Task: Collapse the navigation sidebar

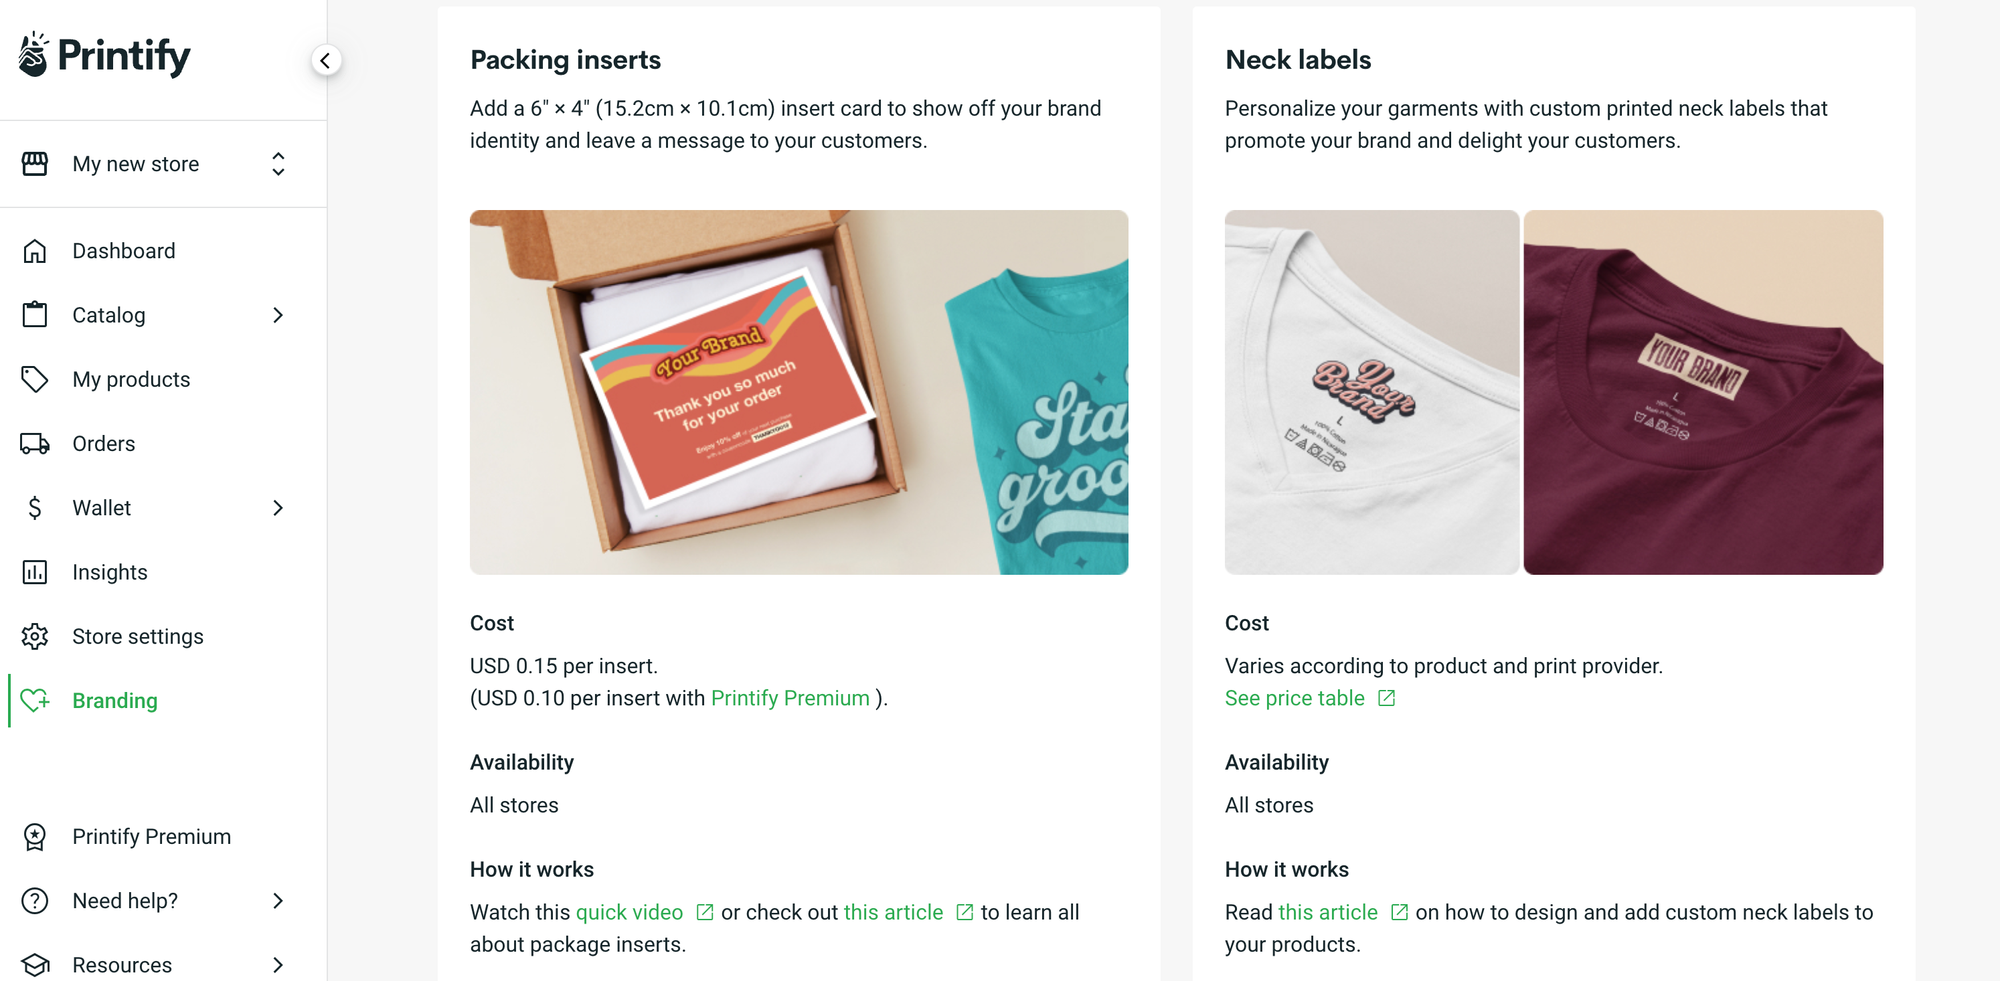Action: point(326,60)
